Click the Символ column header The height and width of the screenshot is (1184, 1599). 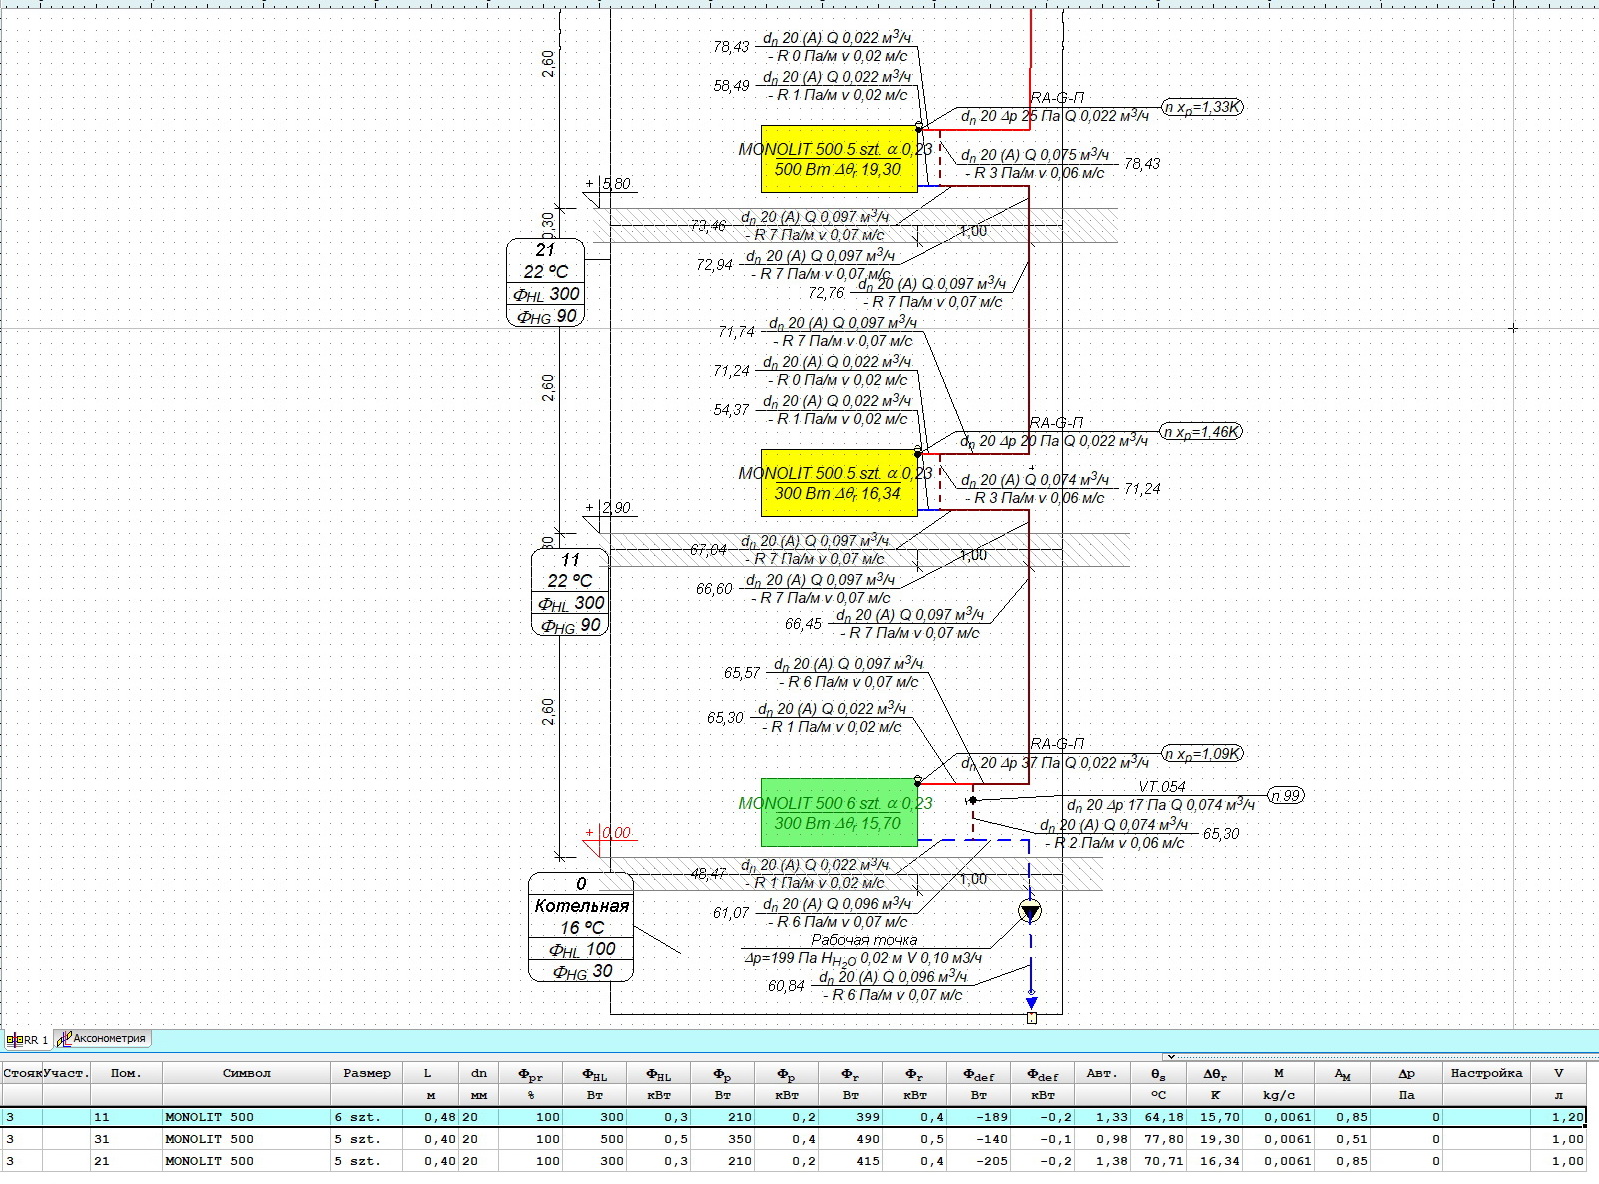246,1073
